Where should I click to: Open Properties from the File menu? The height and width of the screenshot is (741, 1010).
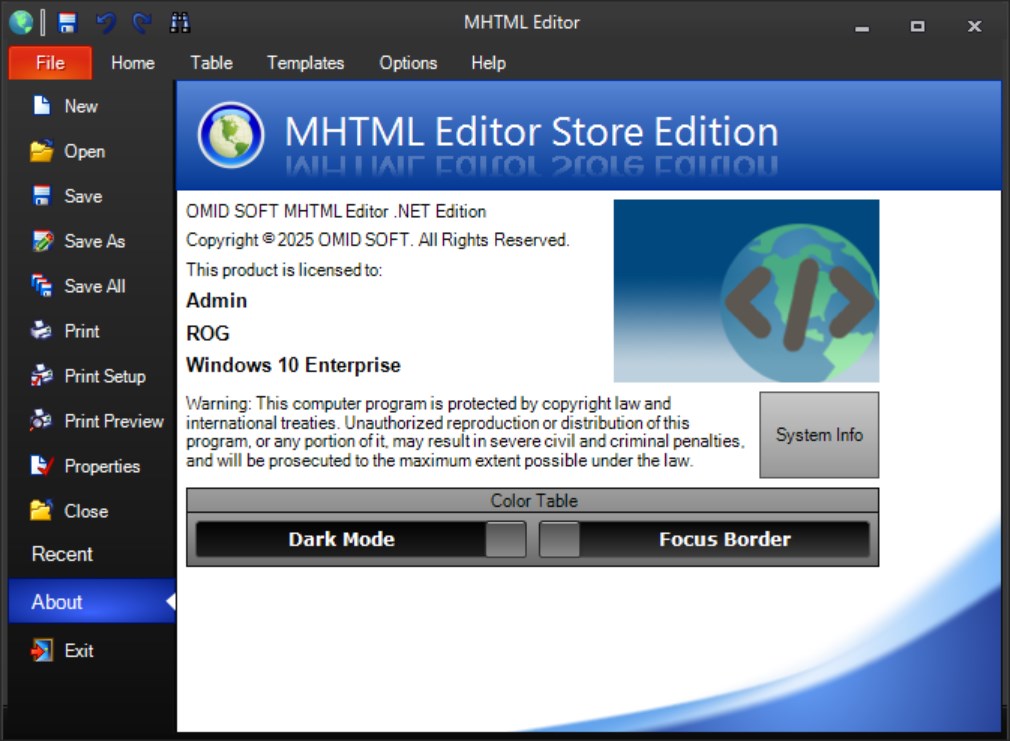coord(92,466)
